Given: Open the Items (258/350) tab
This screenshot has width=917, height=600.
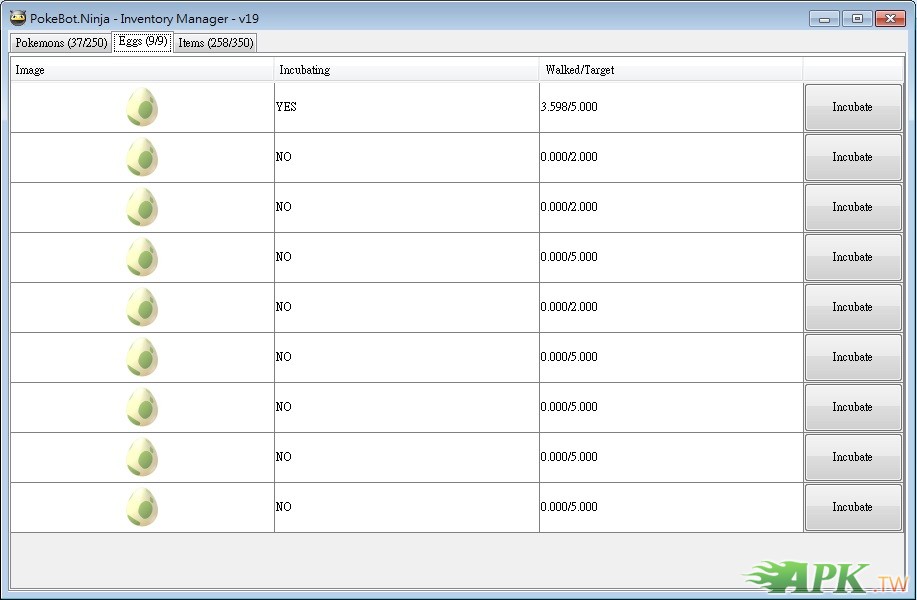Looking at the screenshot, I should click(x=215, y=43).
